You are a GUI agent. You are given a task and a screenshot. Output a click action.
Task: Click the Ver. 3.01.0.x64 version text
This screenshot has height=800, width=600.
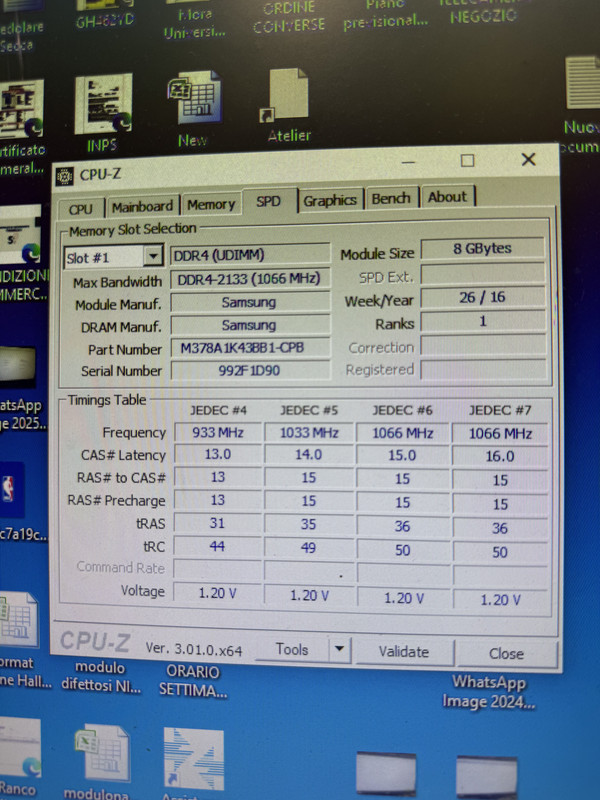coord(194,648)
